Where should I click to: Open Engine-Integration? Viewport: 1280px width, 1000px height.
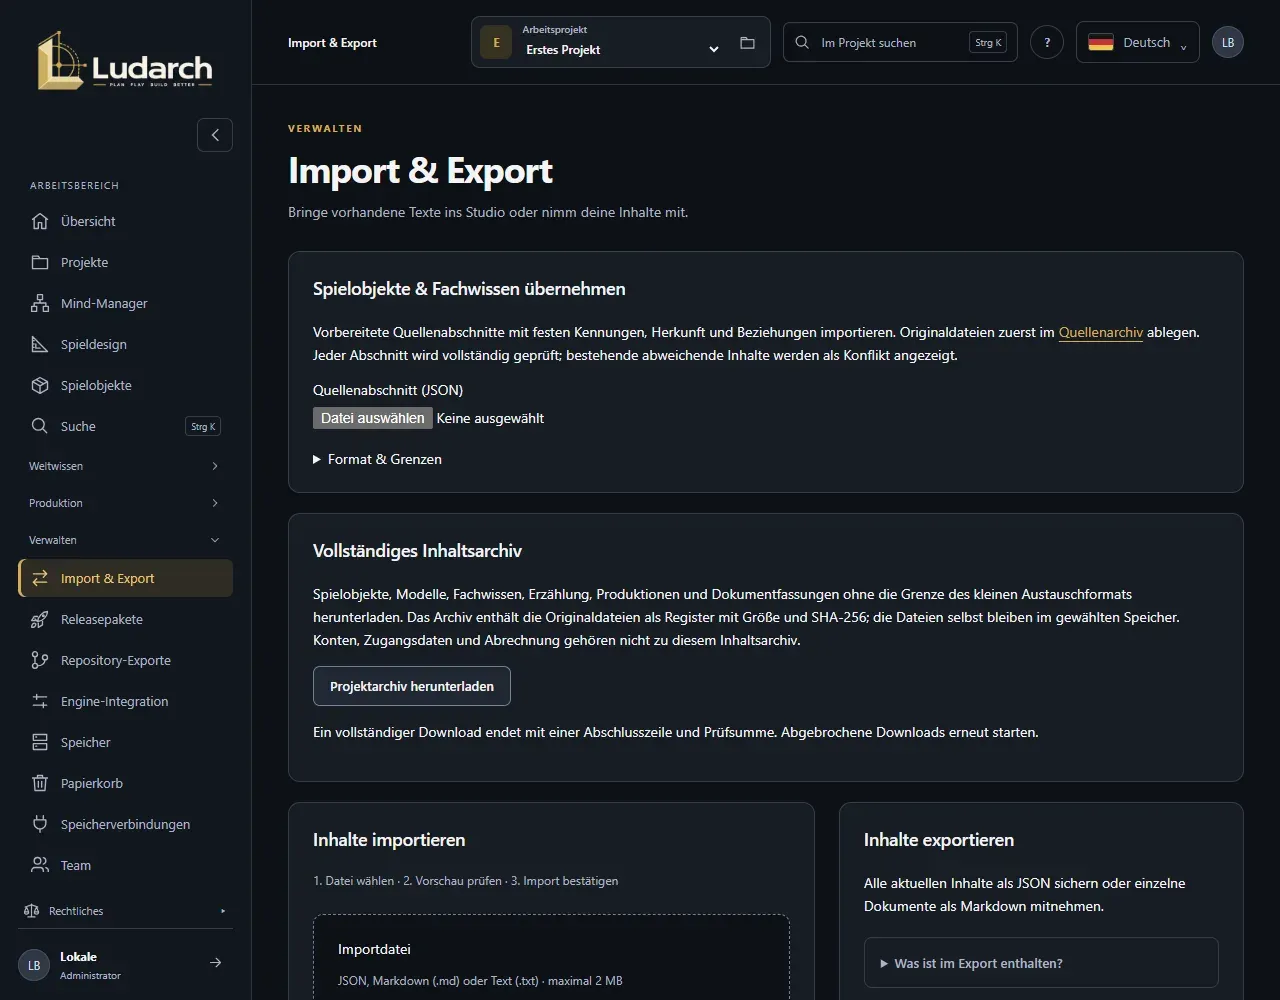tap(126, 701)
